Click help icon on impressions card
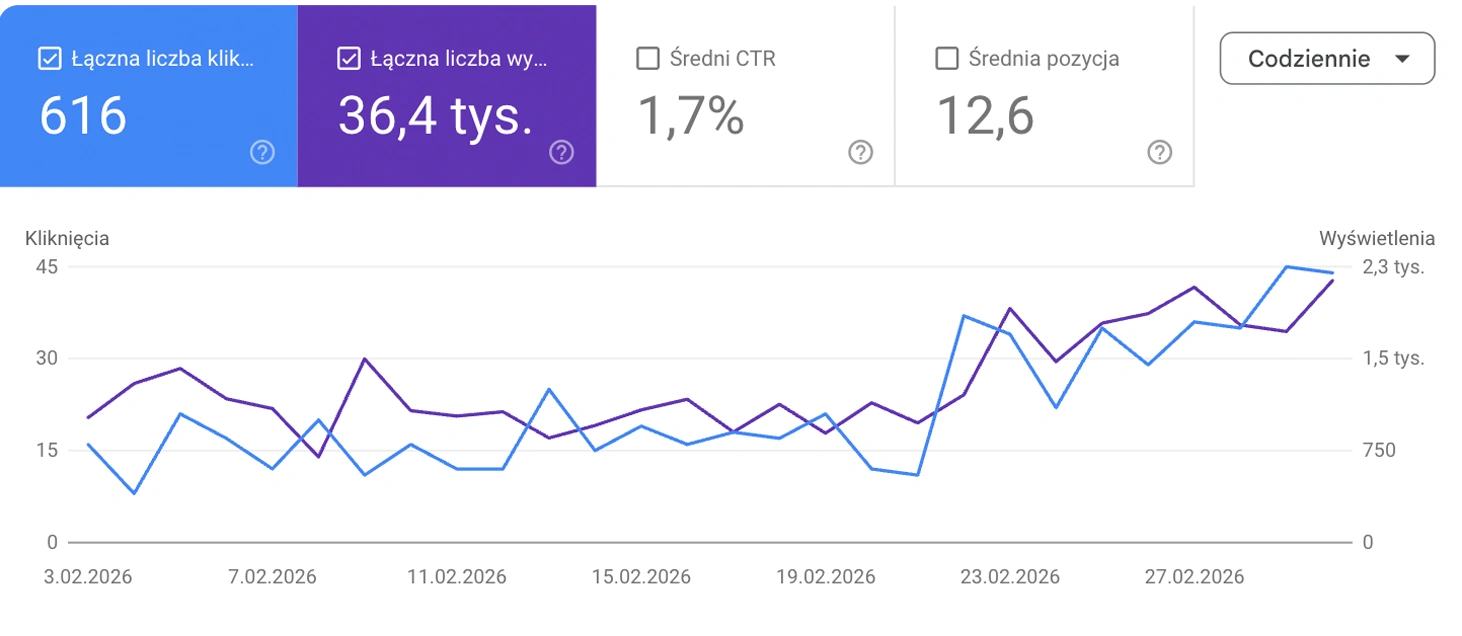 click(x=562, y=153)
